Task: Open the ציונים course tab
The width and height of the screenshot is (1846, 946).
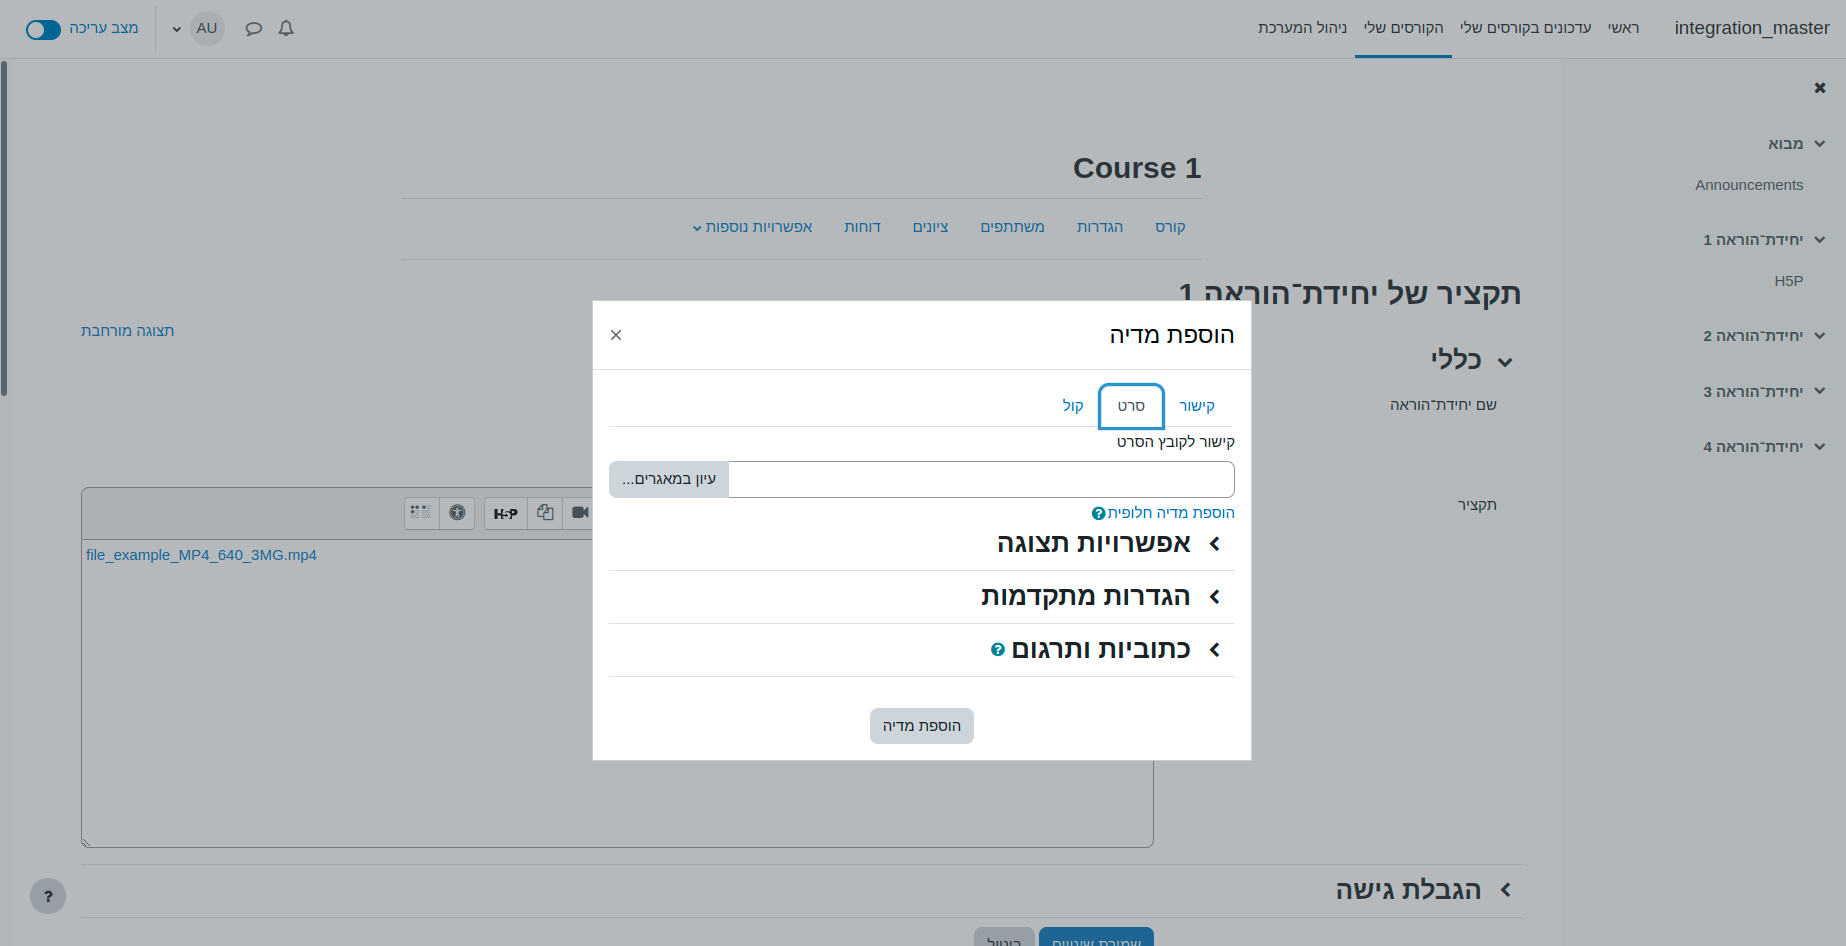Action: [x=930, y=227]
